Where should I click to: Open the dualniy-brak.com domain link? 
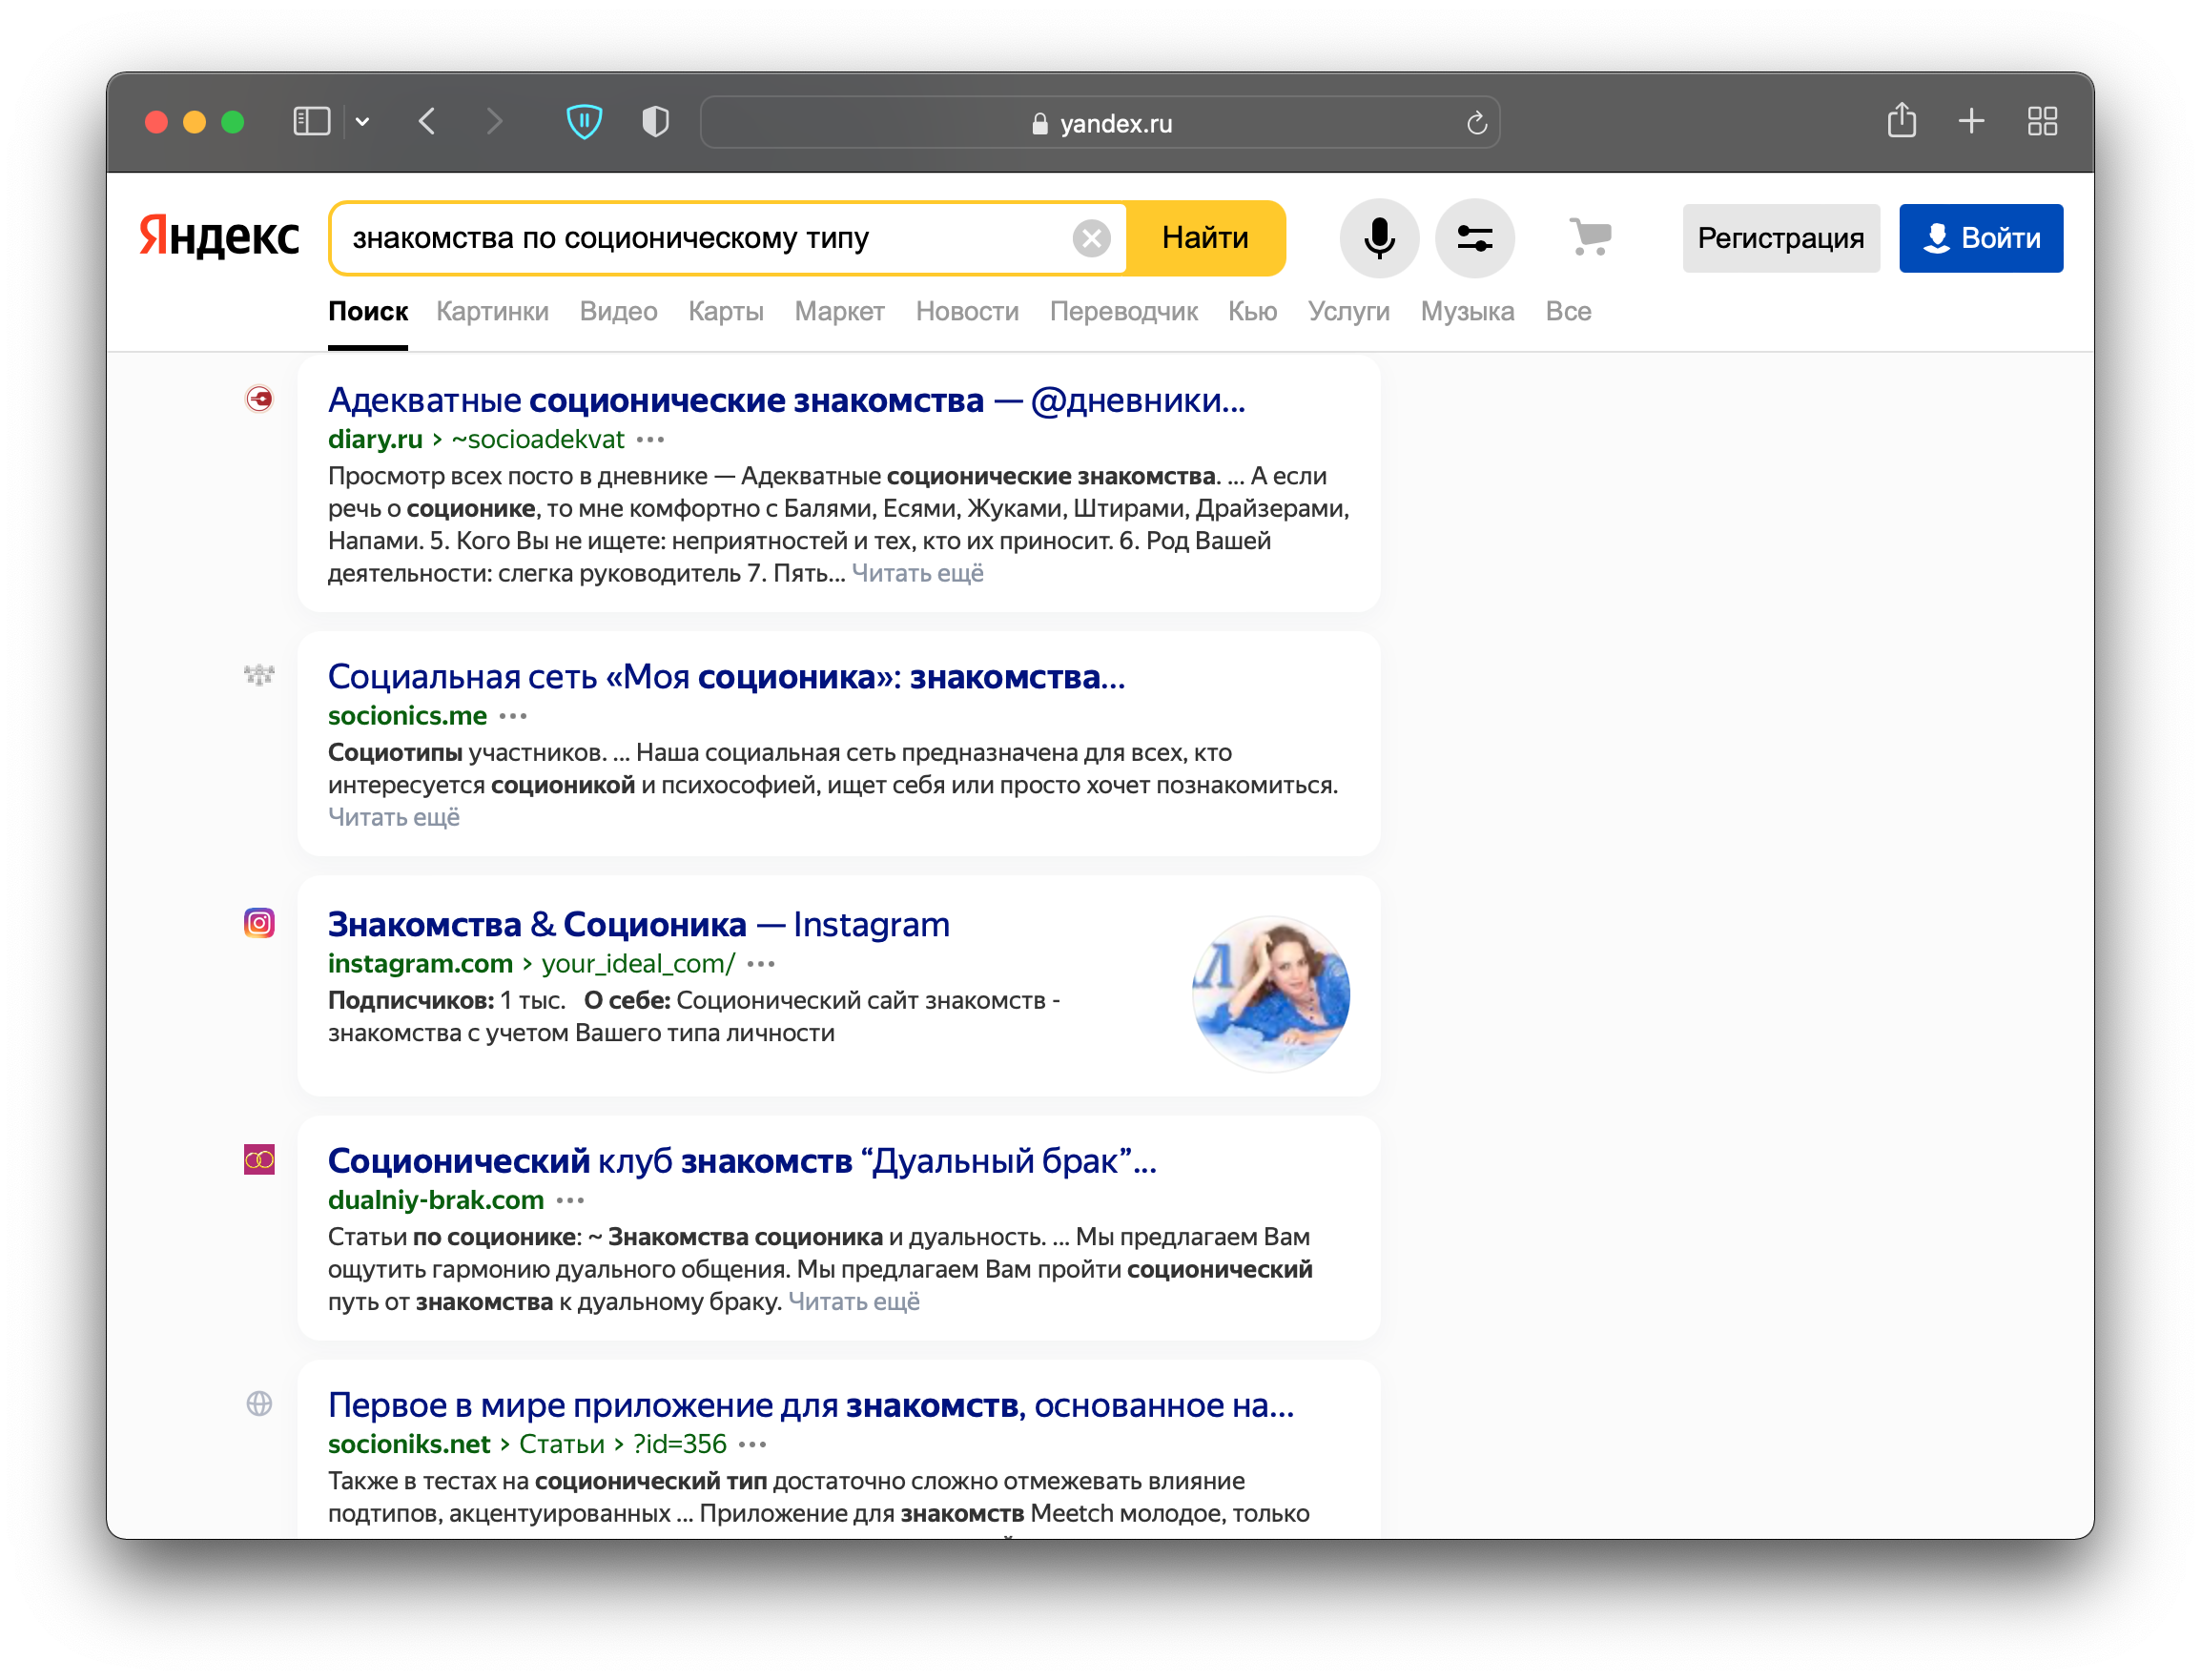click(x=436, y=1200)
